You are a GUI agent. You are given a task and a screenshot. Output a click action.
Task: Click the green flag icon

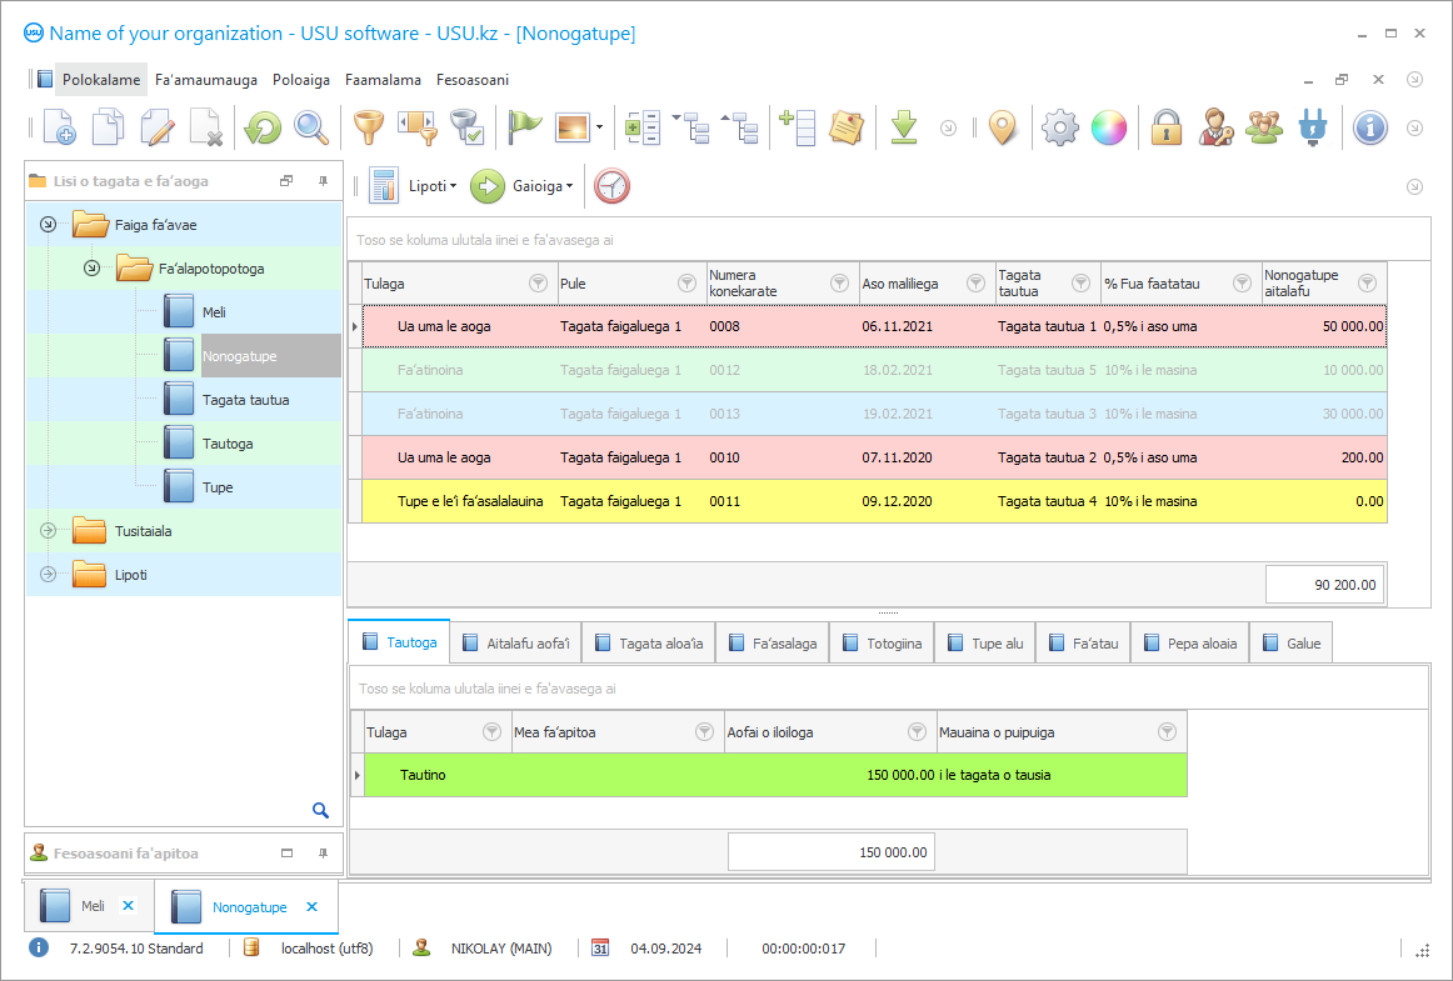(x=524, y=128)
